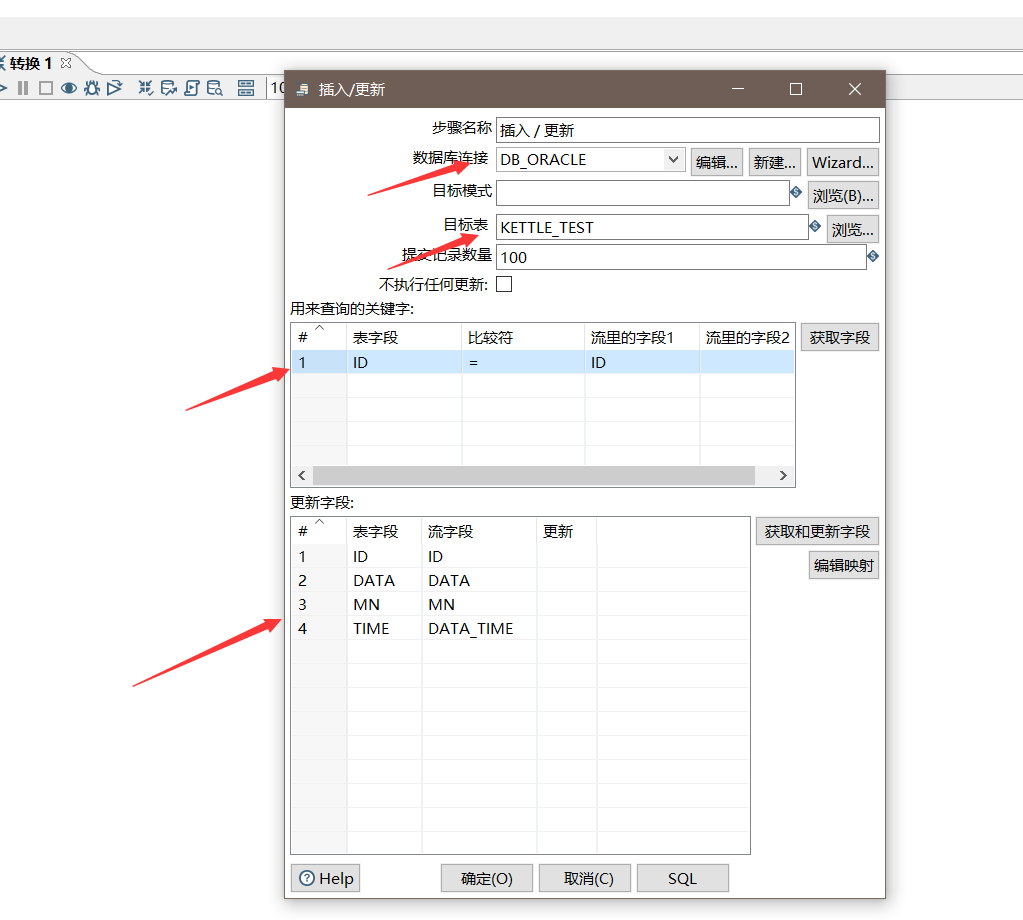Image resolution: width=1023 pixels, height=920 pixels.
Task: Toggle update flag for the TIME field
Action: tap(565, 628)
